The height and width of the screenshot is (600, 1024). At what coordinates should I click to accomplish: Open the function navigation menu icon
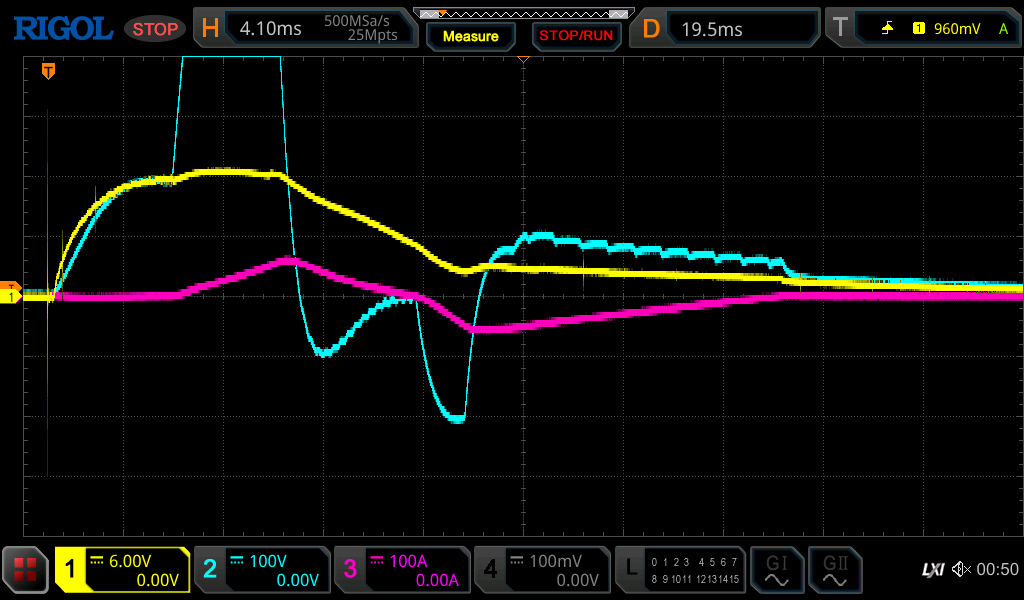click(26, 569)
